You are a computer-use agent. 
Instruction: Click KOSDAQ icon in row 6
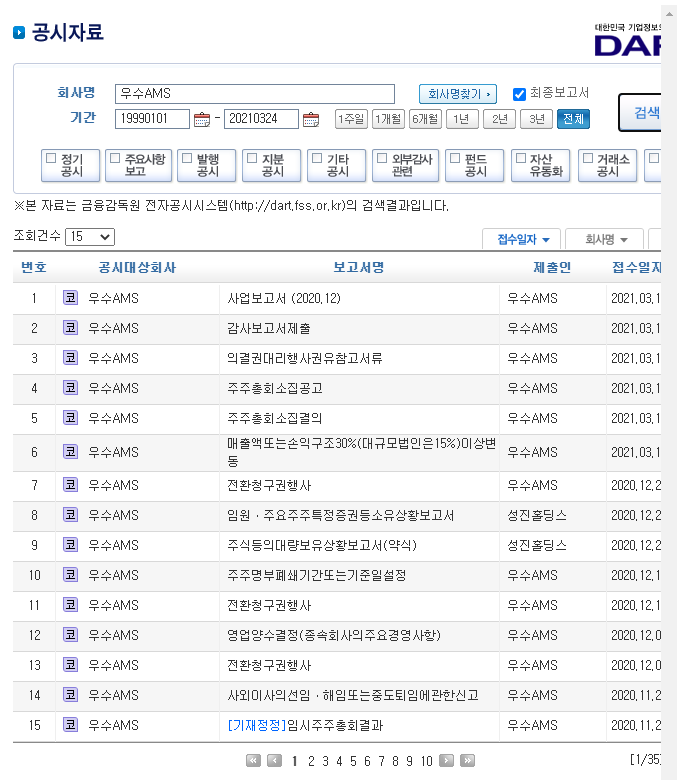(x=70, y=452)
